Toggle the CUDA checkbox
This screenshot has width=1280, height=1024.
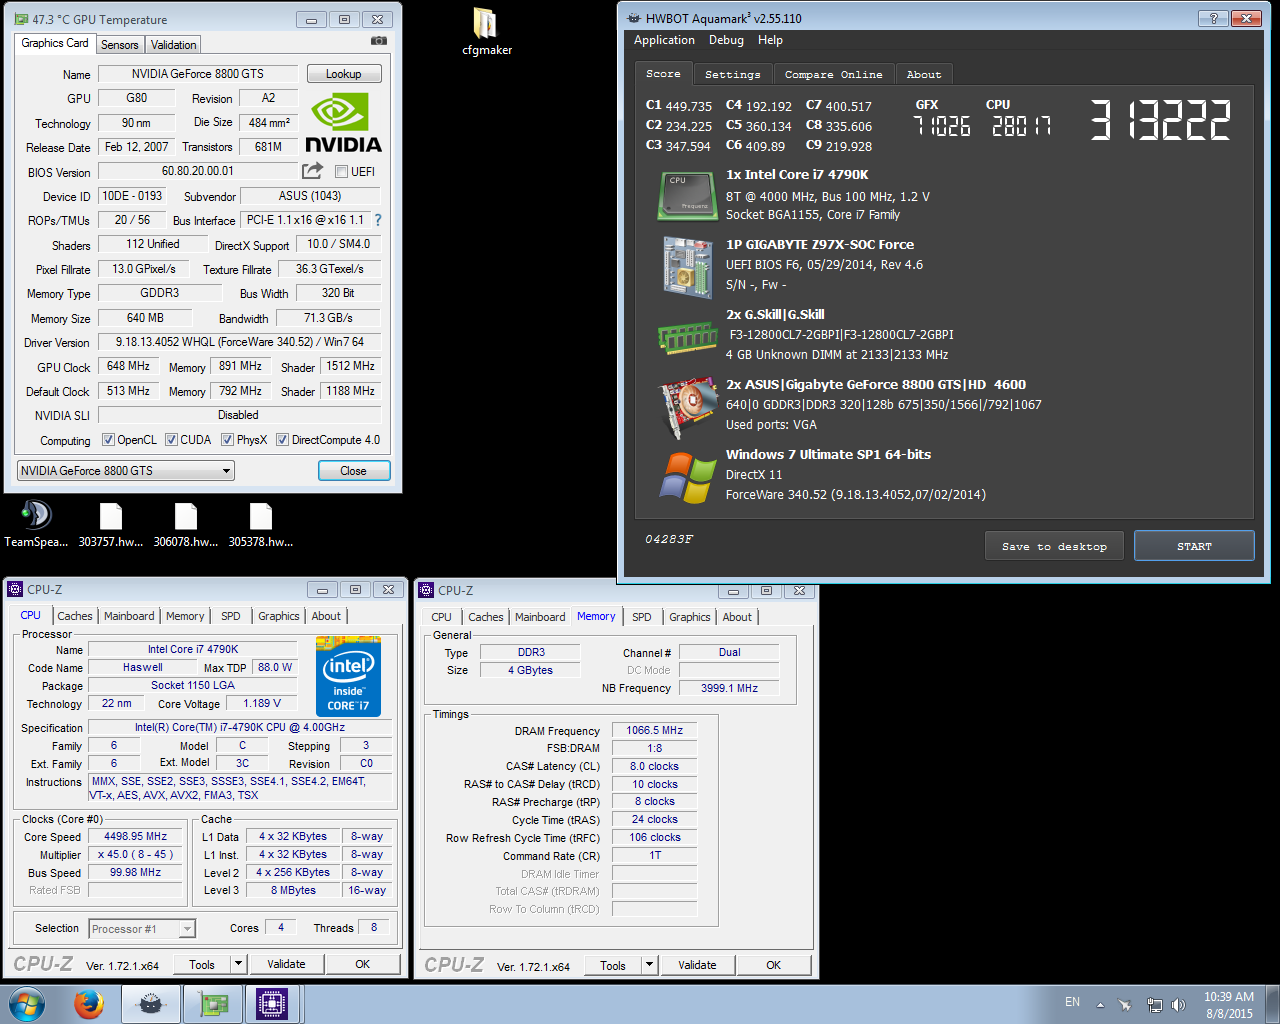point(171,440)
